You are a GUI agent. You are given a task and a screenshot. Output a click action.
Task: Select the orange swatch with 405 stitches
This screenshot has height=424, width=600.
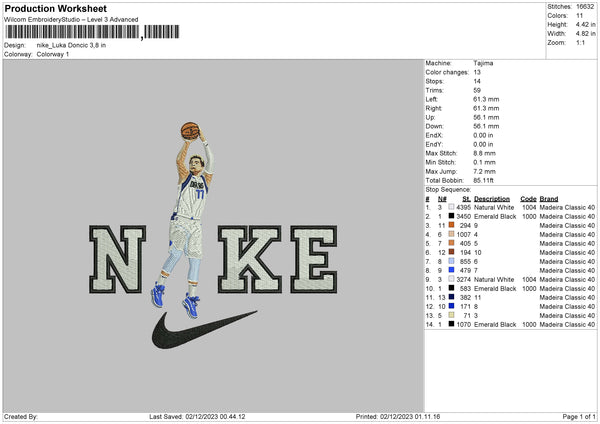point(452,243)
